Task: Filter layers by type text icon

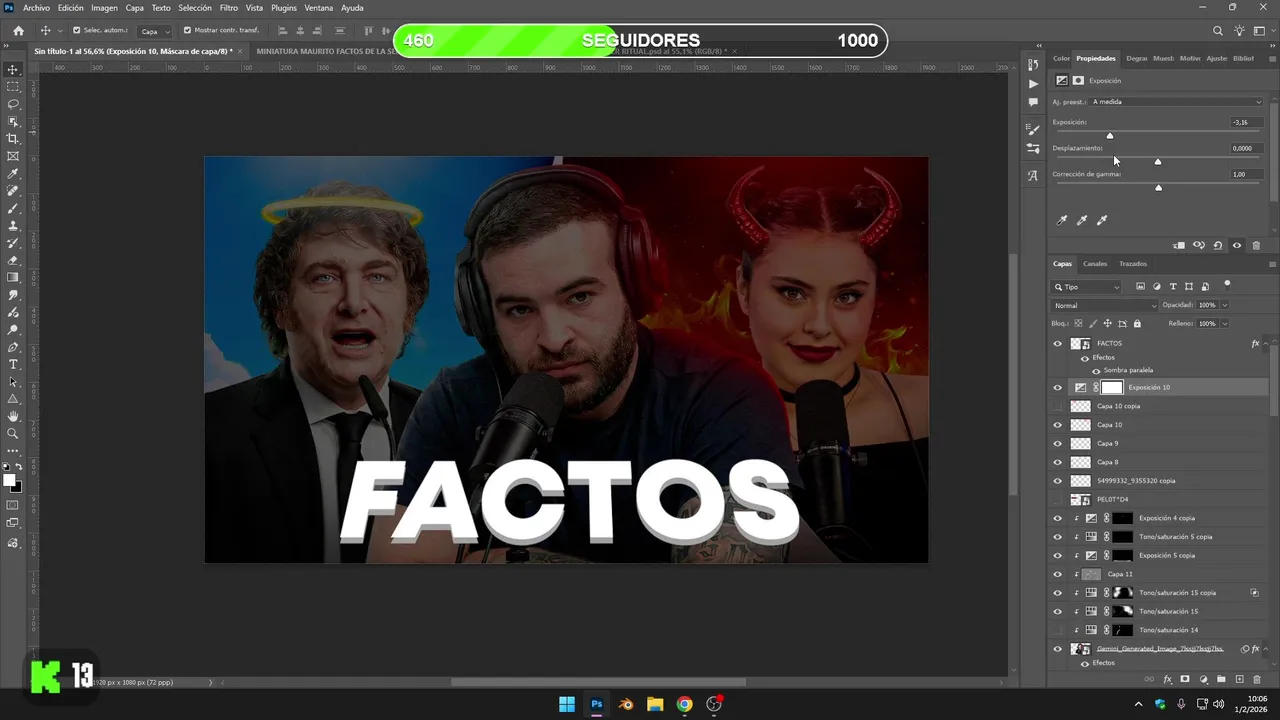Action: 1173,287
